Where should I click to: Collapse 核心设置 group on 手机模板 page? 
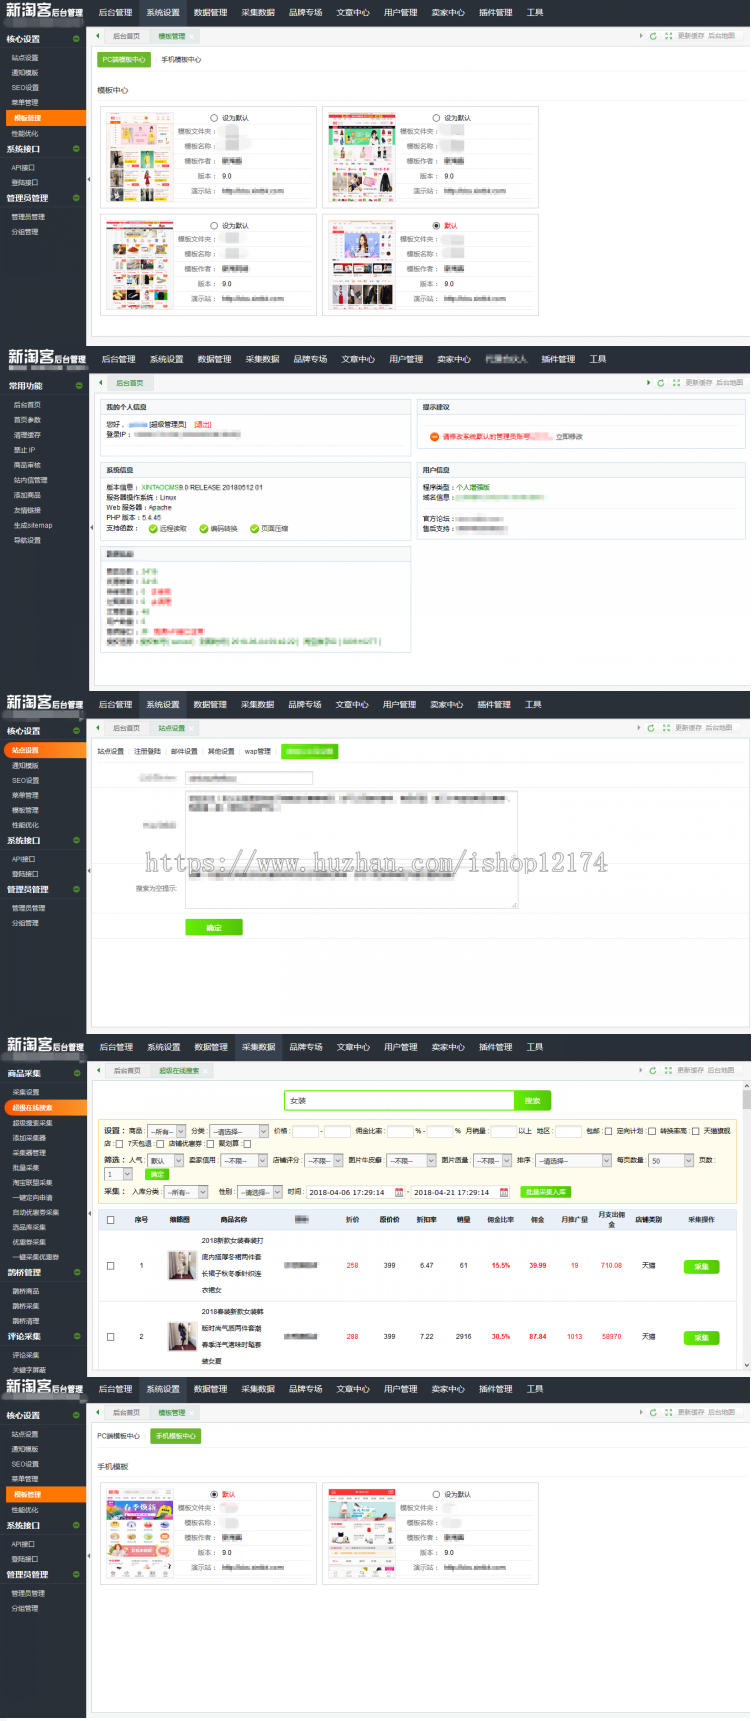point(76,1416)
